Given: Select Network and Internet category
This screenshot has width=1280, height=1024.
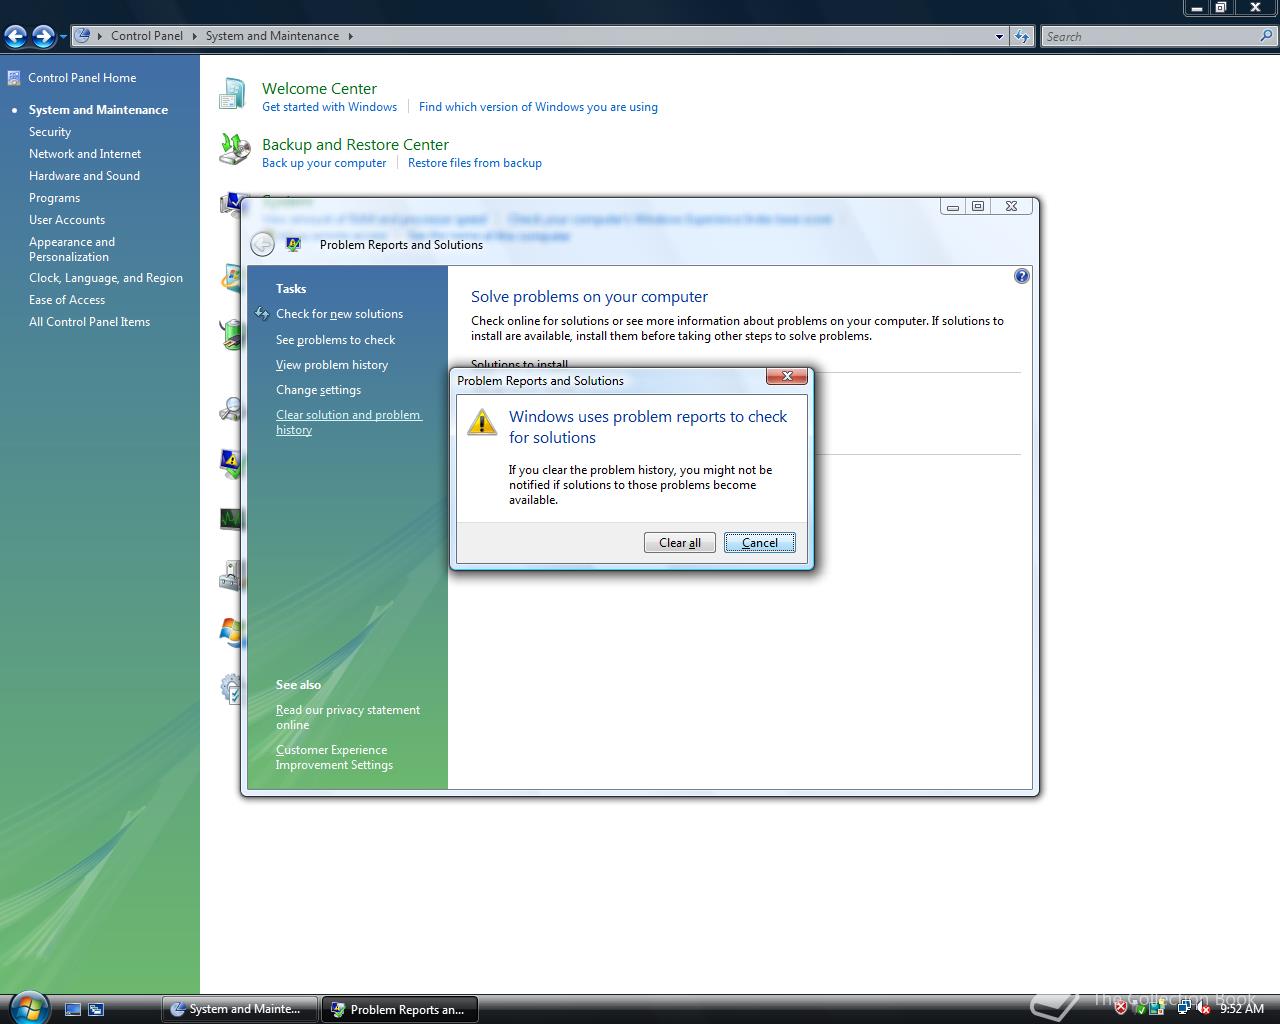Looking at the screenshot, I should click(85, 154).
